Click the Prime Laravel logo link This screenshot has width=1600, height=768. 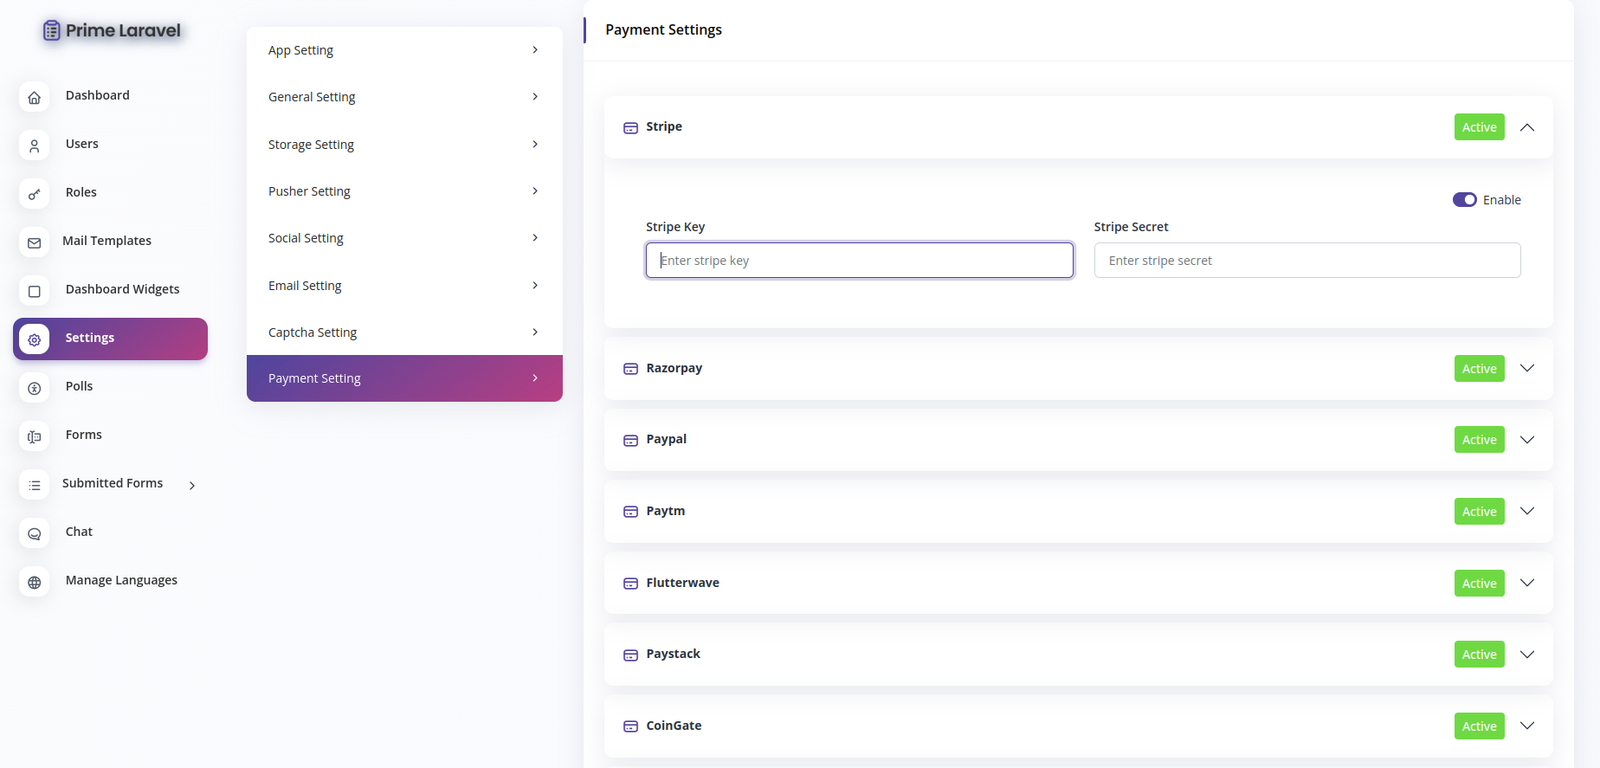point(111,31)
